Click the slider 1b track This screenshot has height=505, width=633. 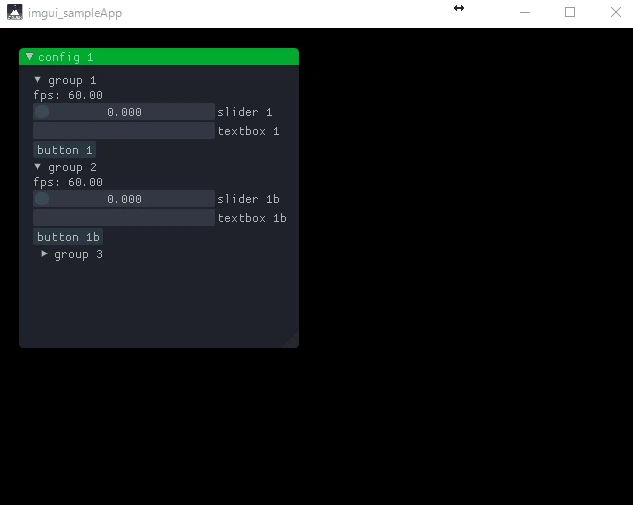124,199
